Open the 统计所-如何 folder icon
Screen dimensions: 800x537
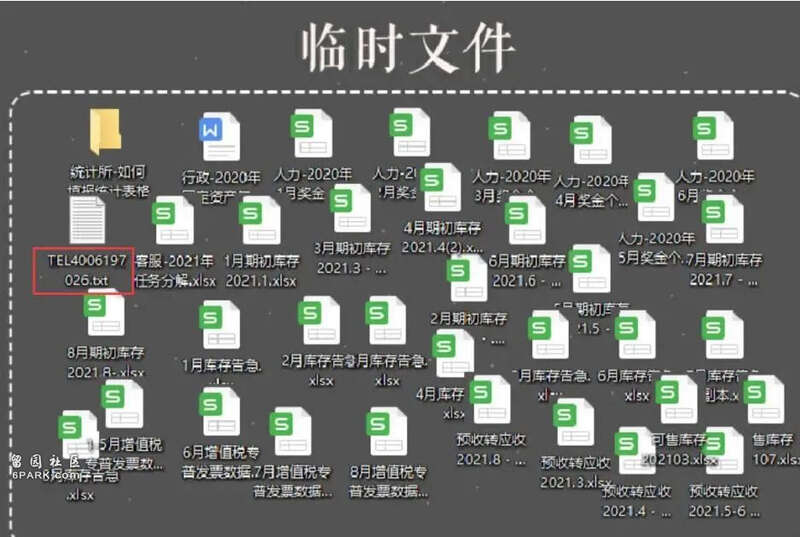coord(106,132)
